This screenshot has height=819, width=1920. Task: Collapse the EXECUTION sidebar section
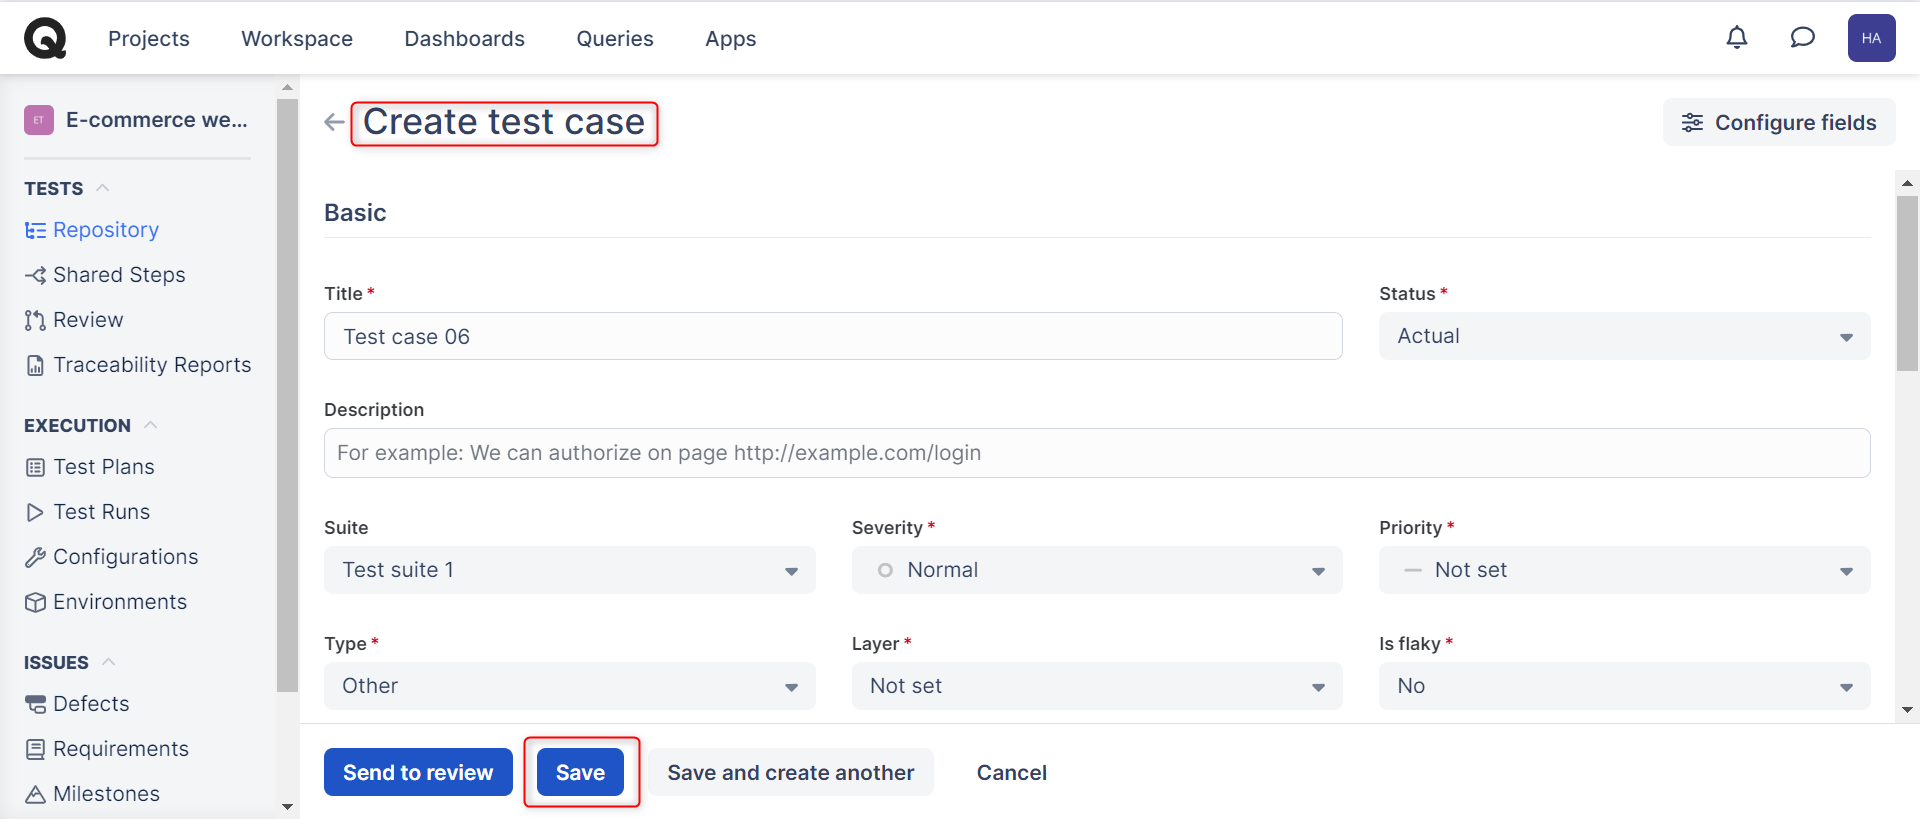151,425
